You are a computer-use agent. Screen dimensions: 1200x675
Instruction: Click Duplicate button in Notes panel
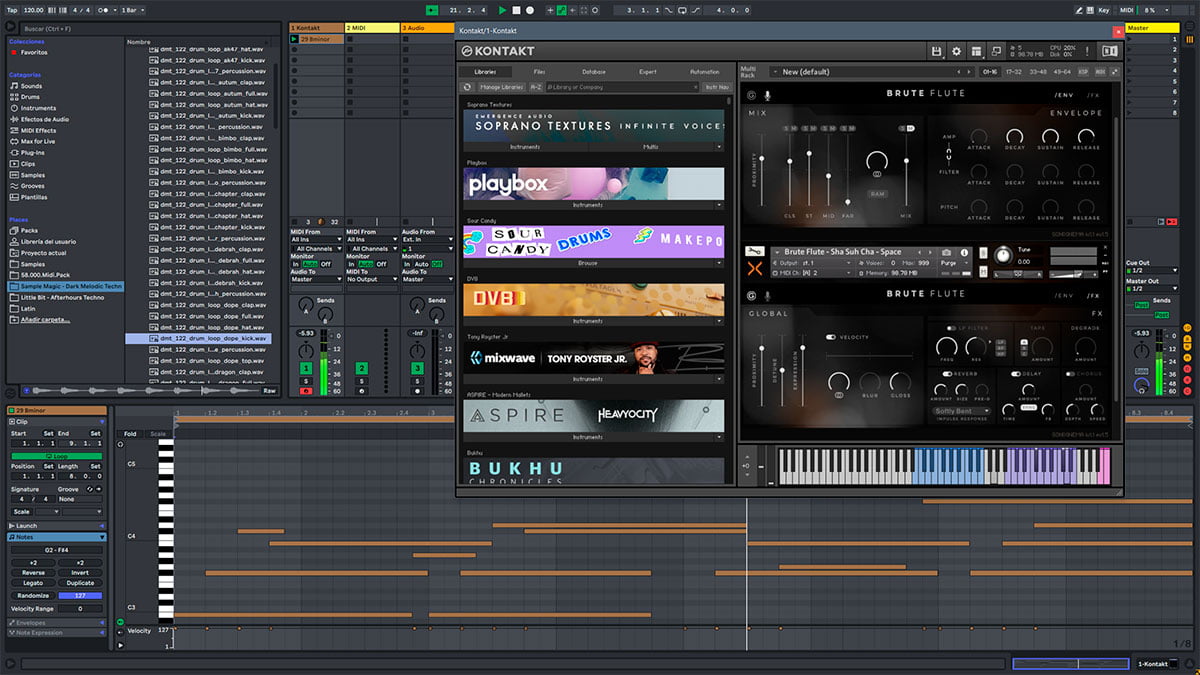(x=80, y=583)
